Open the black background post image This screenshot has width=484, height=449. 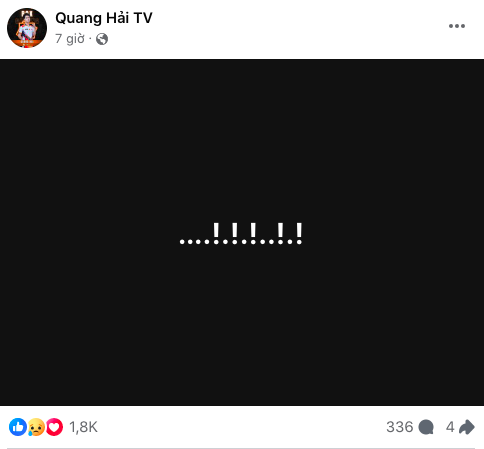pos(242,232)
